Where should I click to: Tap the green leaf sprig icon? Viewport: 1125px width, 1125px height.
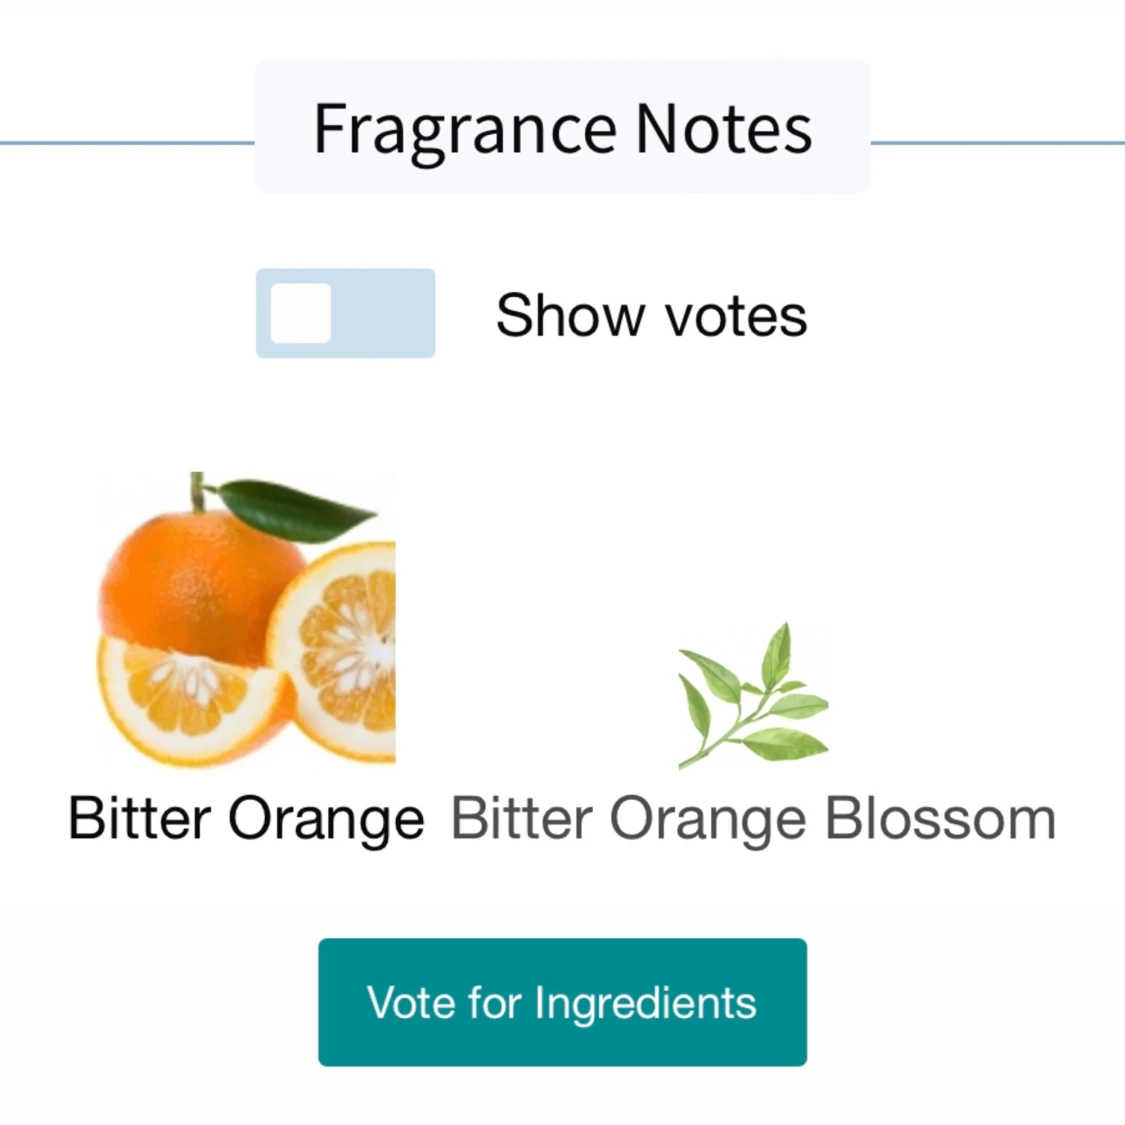(753, 695)
